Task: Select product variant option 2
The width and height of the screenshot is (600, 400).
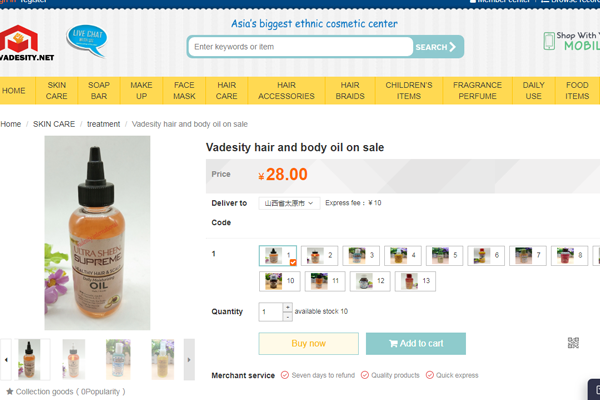Action: coord(319,255)
